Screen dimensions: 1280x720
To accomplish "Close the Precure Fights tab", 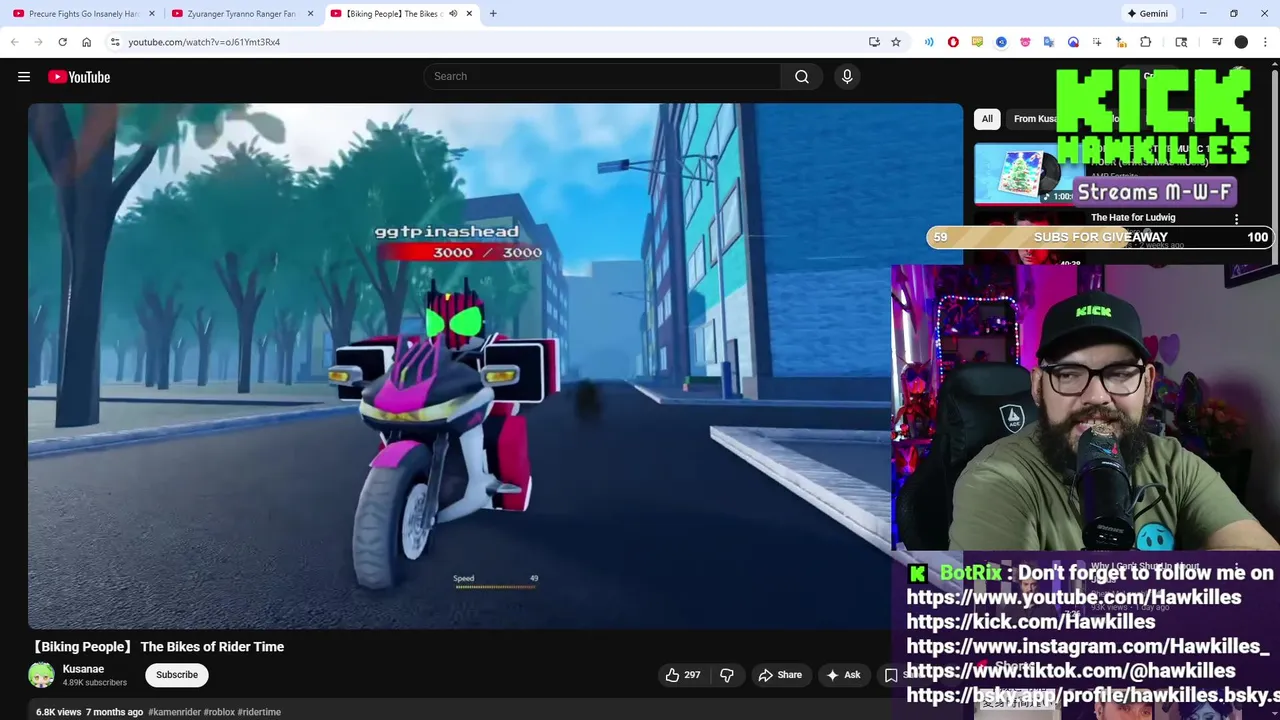I will point(152,14).
